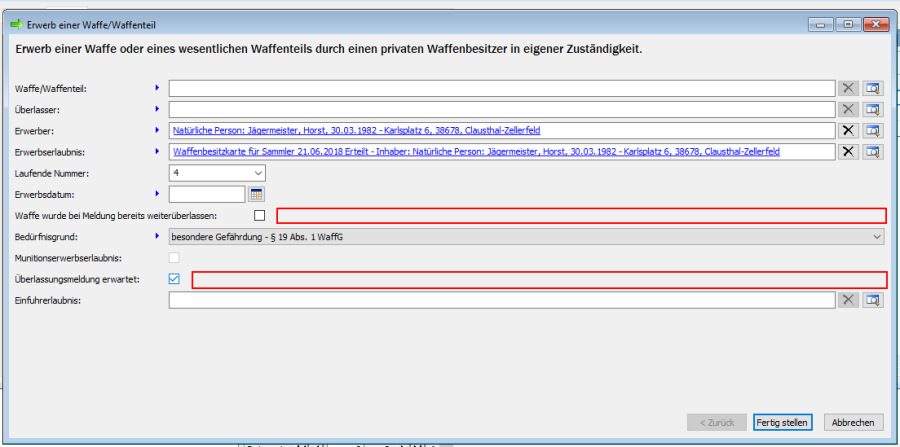The width and height of the screenshot is (900, 447).
Task: Click into the Erwerbsdatum date field
Action: [207, 194]
